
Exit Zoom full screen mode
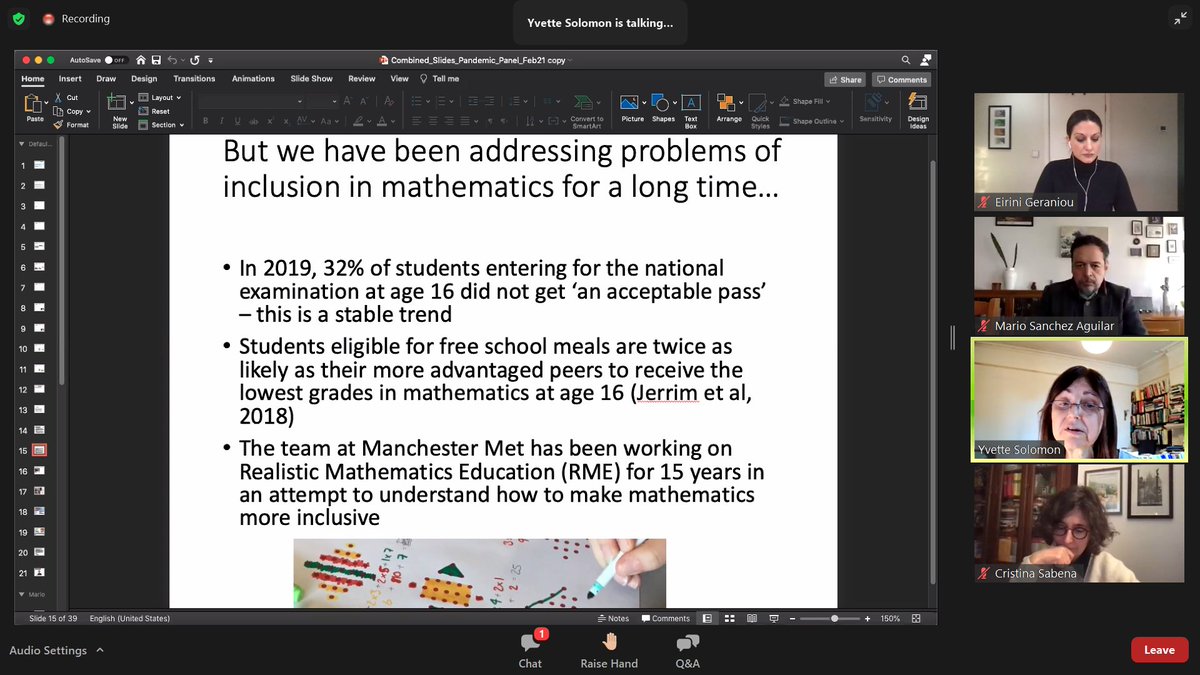coord(1181,18)
